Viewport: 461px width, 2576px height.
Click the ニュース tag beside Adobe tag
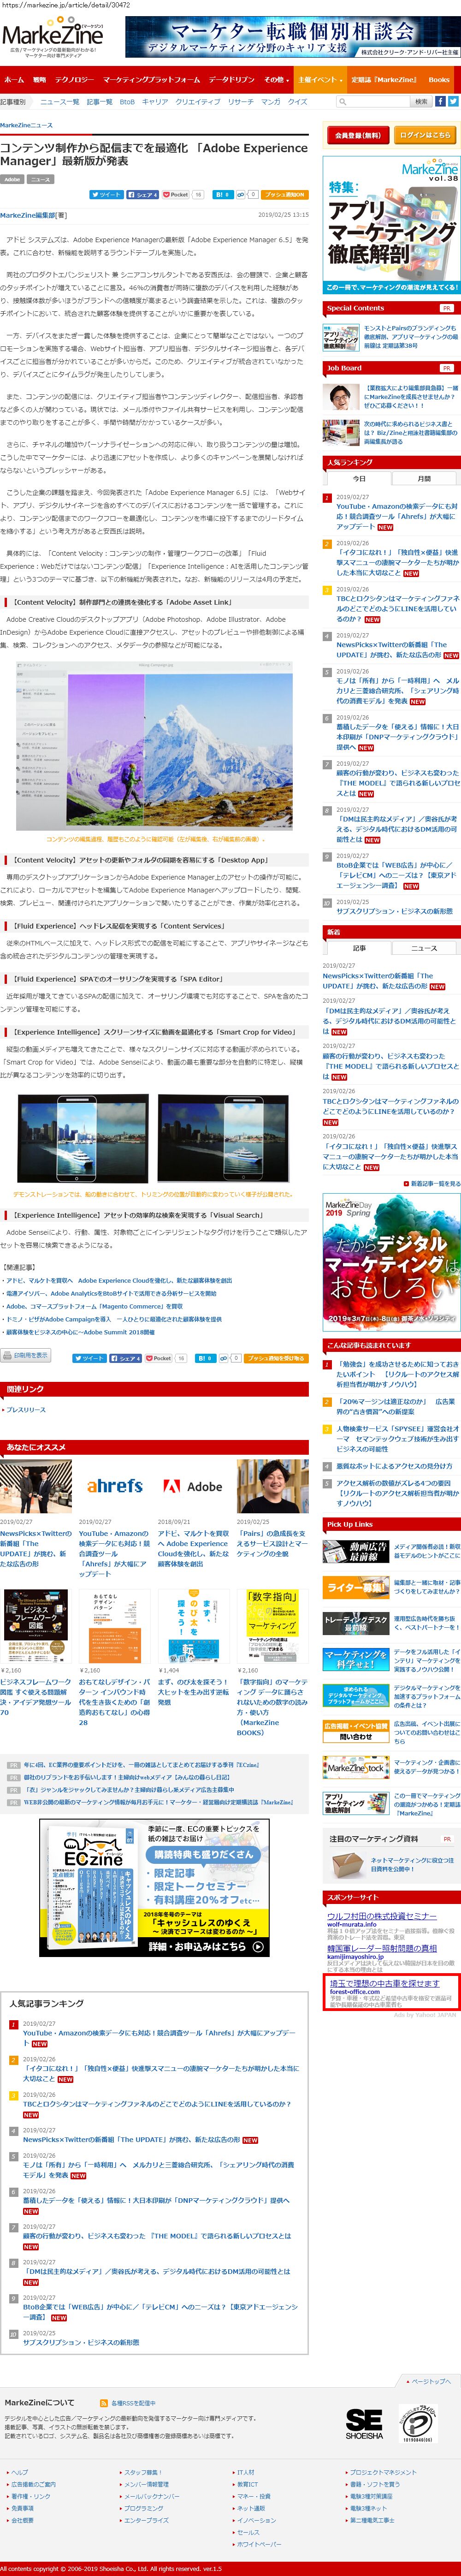[x=40, y=179]
